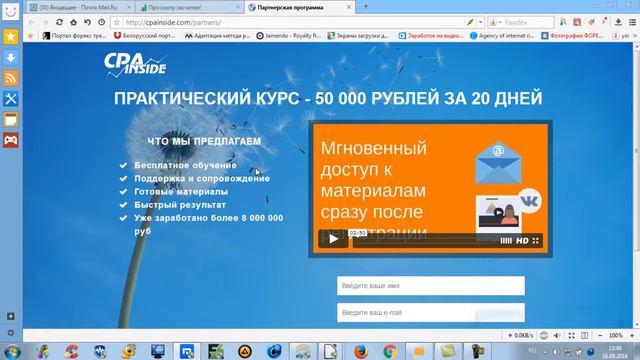The width and height of the screenshot is (640, 360).
Task: Close the 'Партнерская программа' tab
Action: tap(349, 7)
